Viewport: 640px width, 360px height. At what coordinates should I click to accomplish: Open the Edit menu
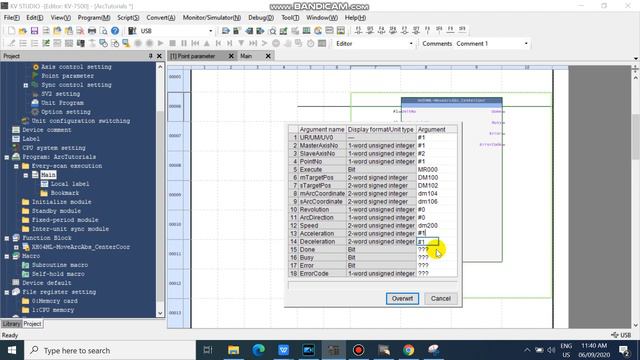click(x=34, y=18)
